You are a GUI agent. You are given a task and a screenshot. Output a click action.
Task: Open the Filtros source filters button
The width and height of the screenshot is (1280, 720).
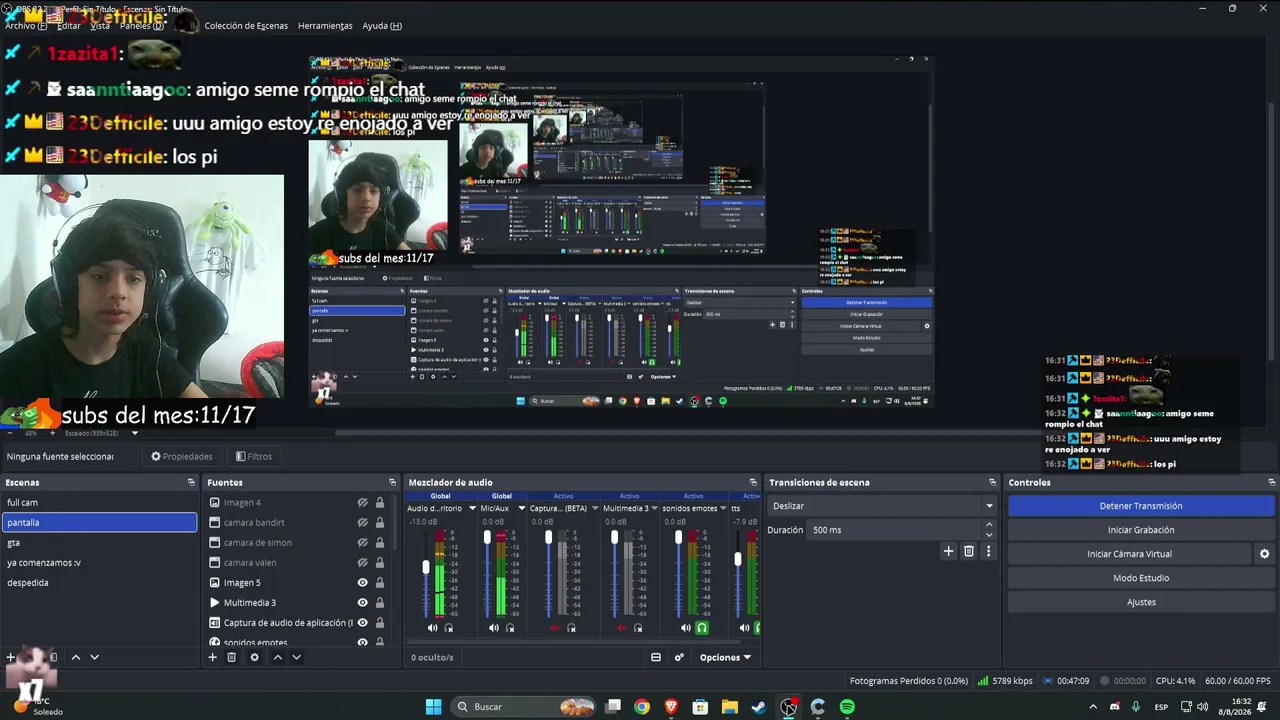click(x=254, y=456)
